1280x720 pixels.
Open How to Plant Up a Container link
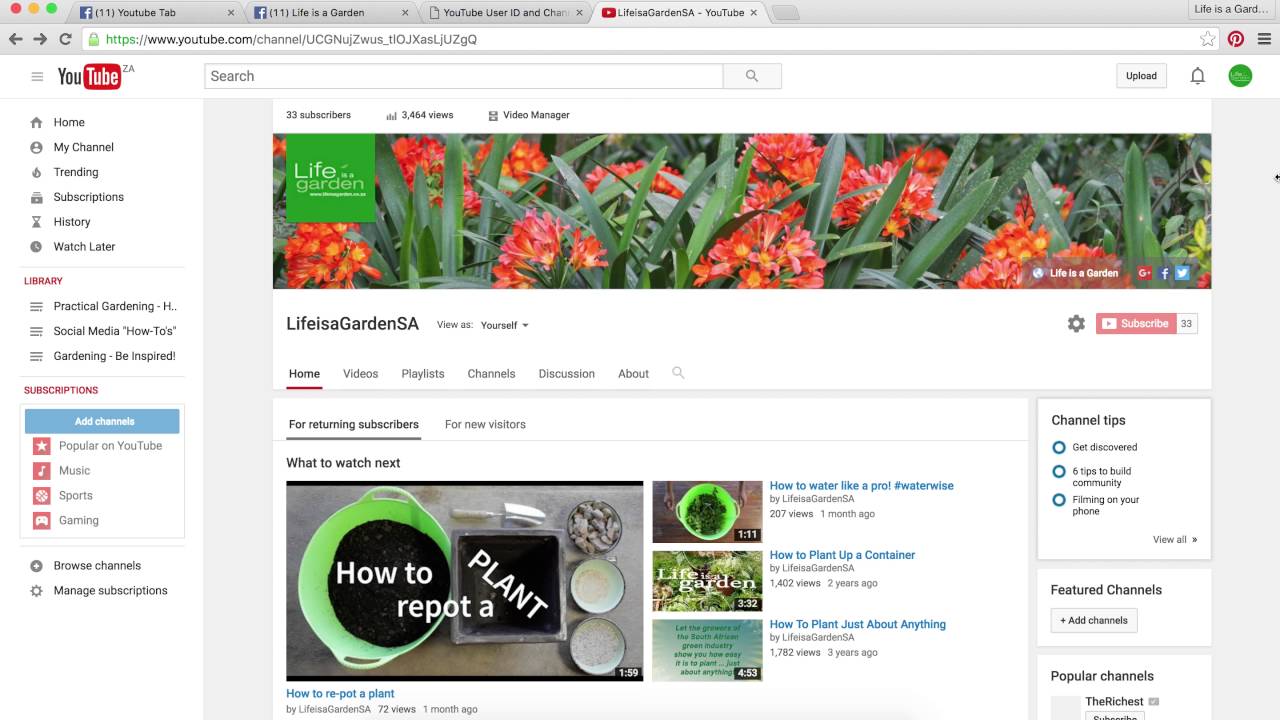click(x=842, y=555)
